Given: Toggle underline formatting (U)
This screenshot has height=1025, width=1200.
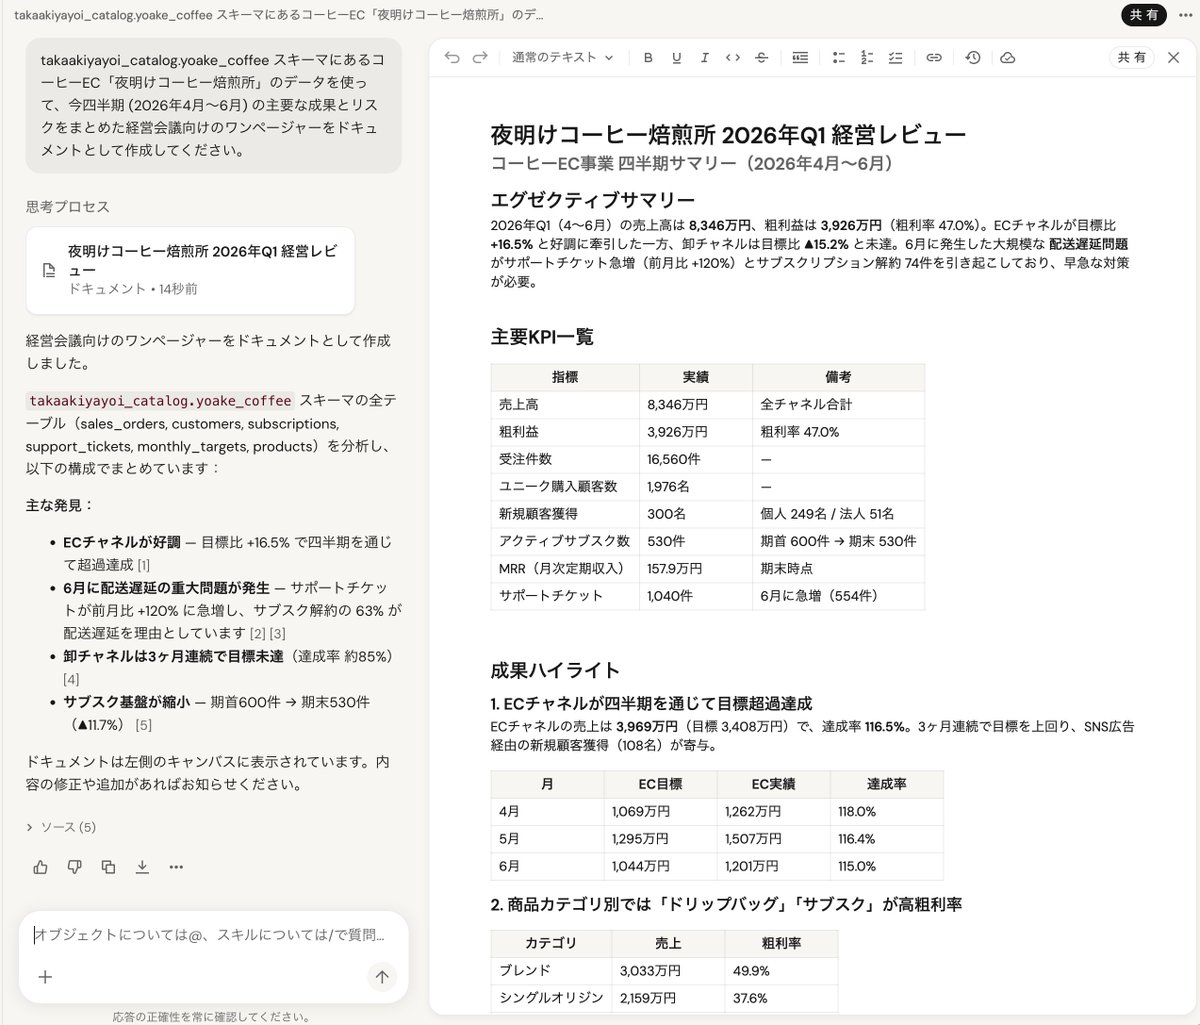Looking at the screenshot, I should coord(676,58).
